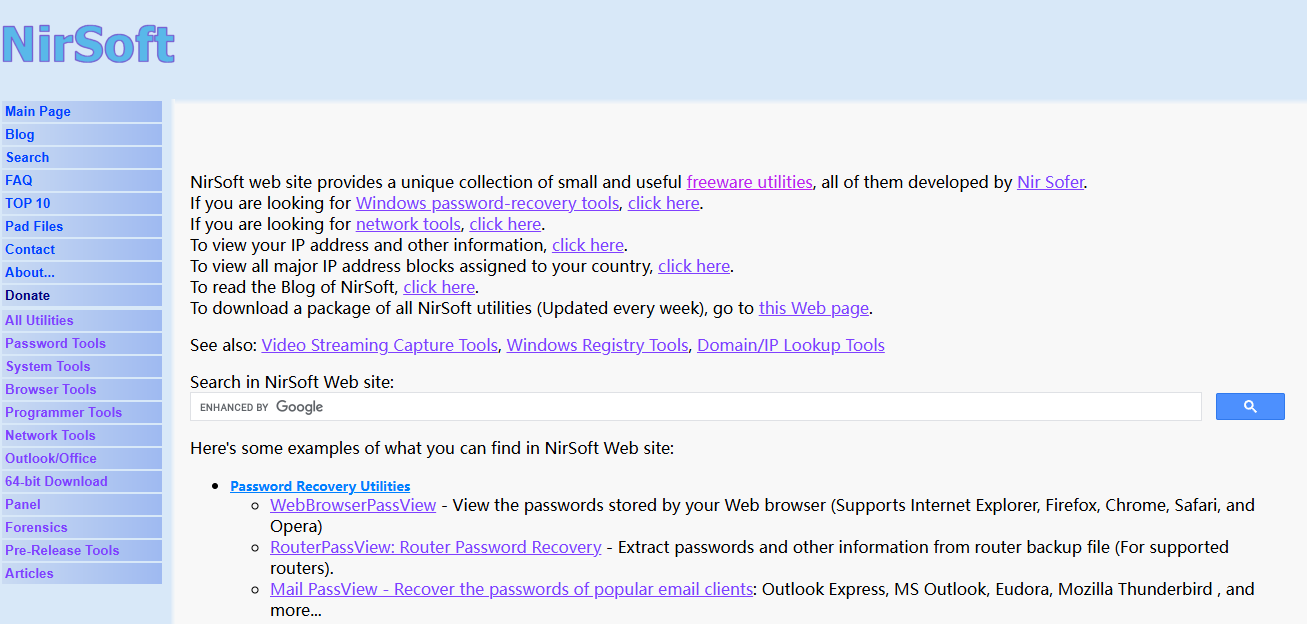The image size is (1307, 624).
Task: Open 'this Web page' package download link
Action: [814, 308]
